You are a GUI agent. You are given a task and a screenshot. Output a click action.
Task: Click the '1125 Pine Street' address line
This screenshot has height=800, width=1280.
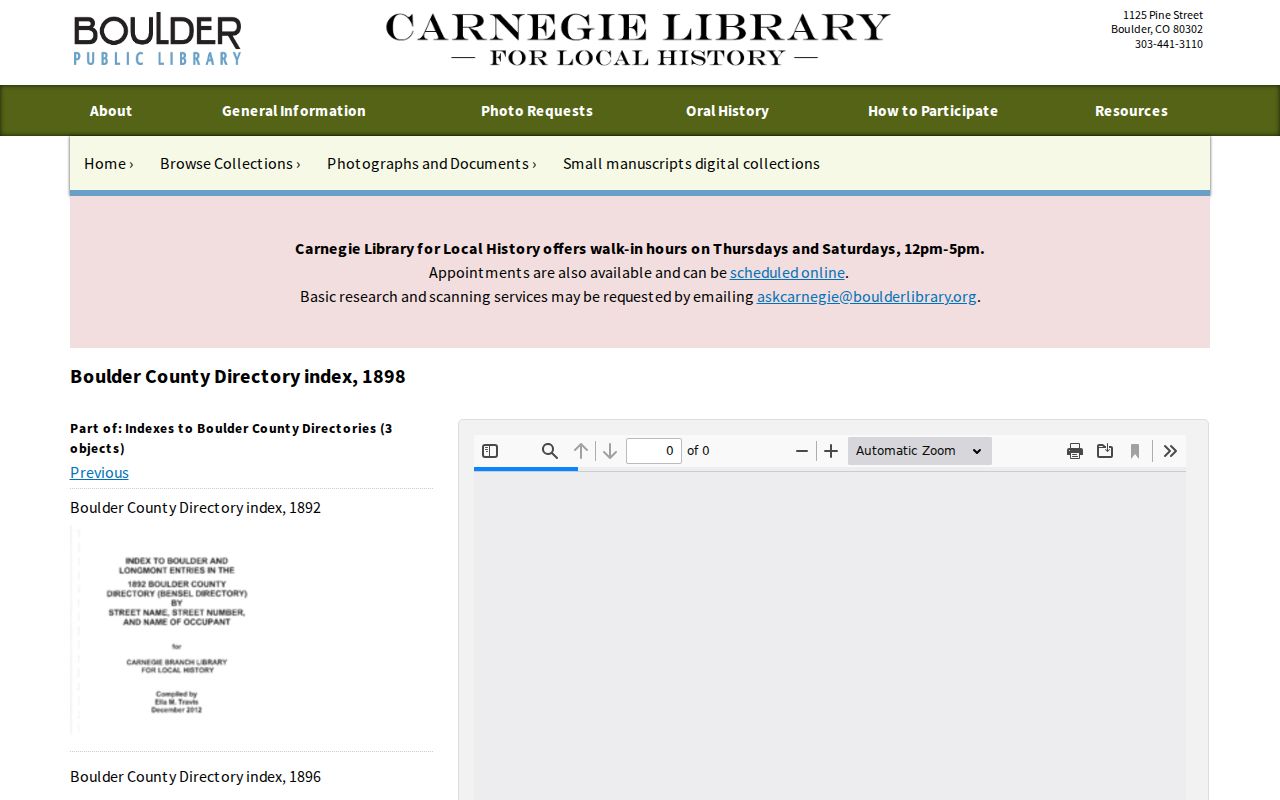point(1163,15)
